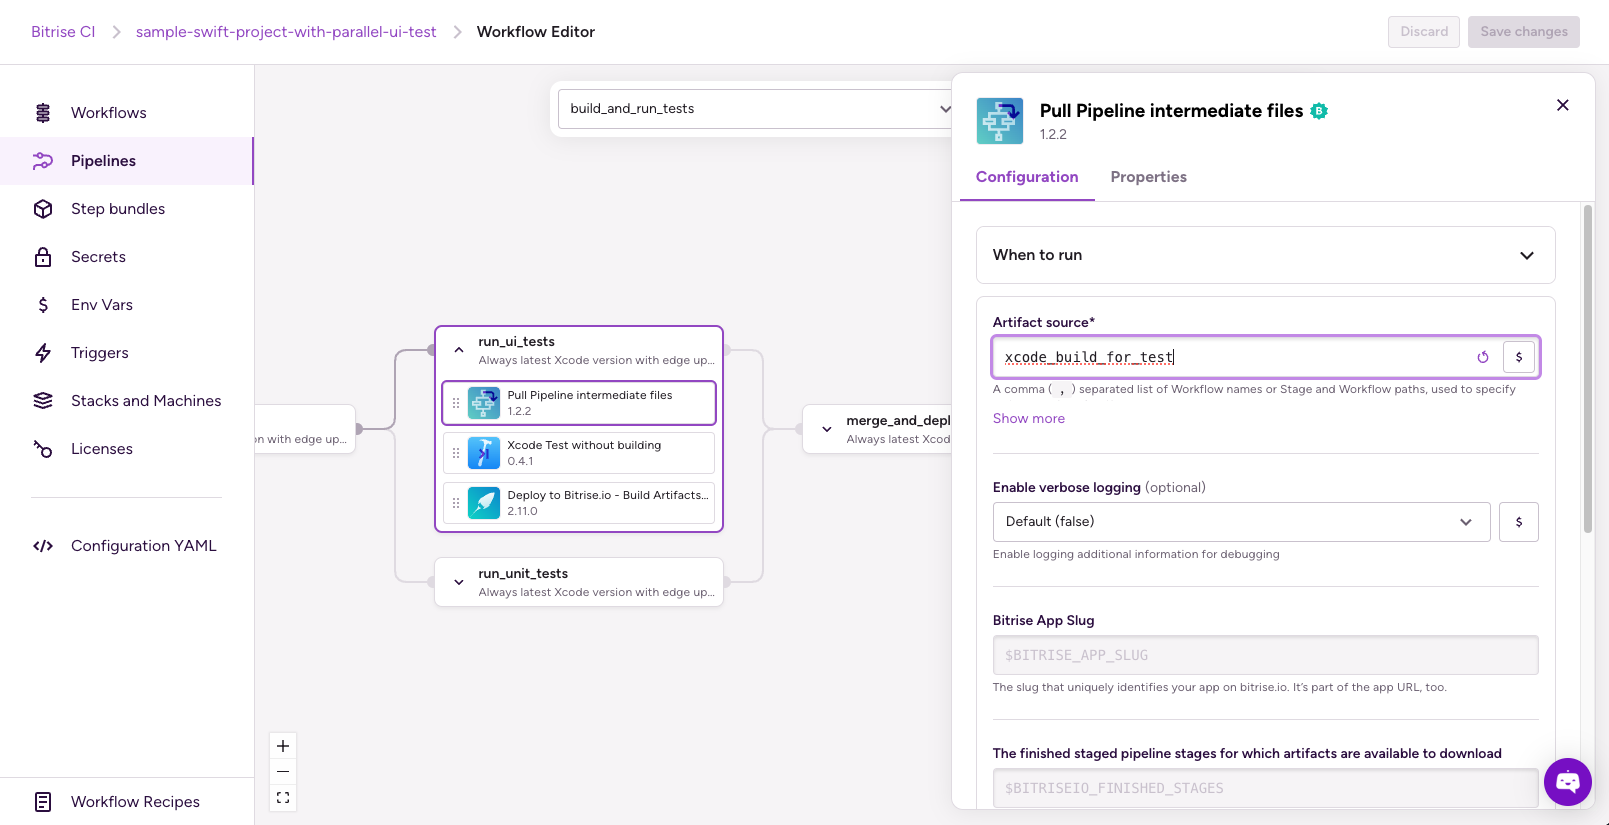Grab drag handle of Xcode Test step
The image size is (1609, 825).
(456, 453)
